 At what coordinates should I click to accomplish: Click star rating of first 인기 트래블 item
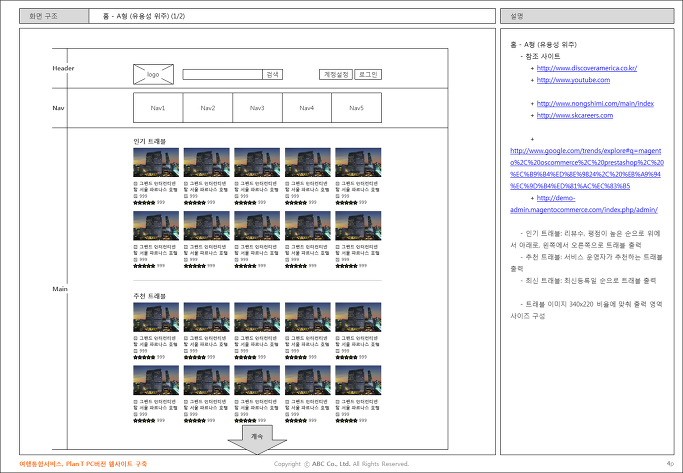point(144,203)
